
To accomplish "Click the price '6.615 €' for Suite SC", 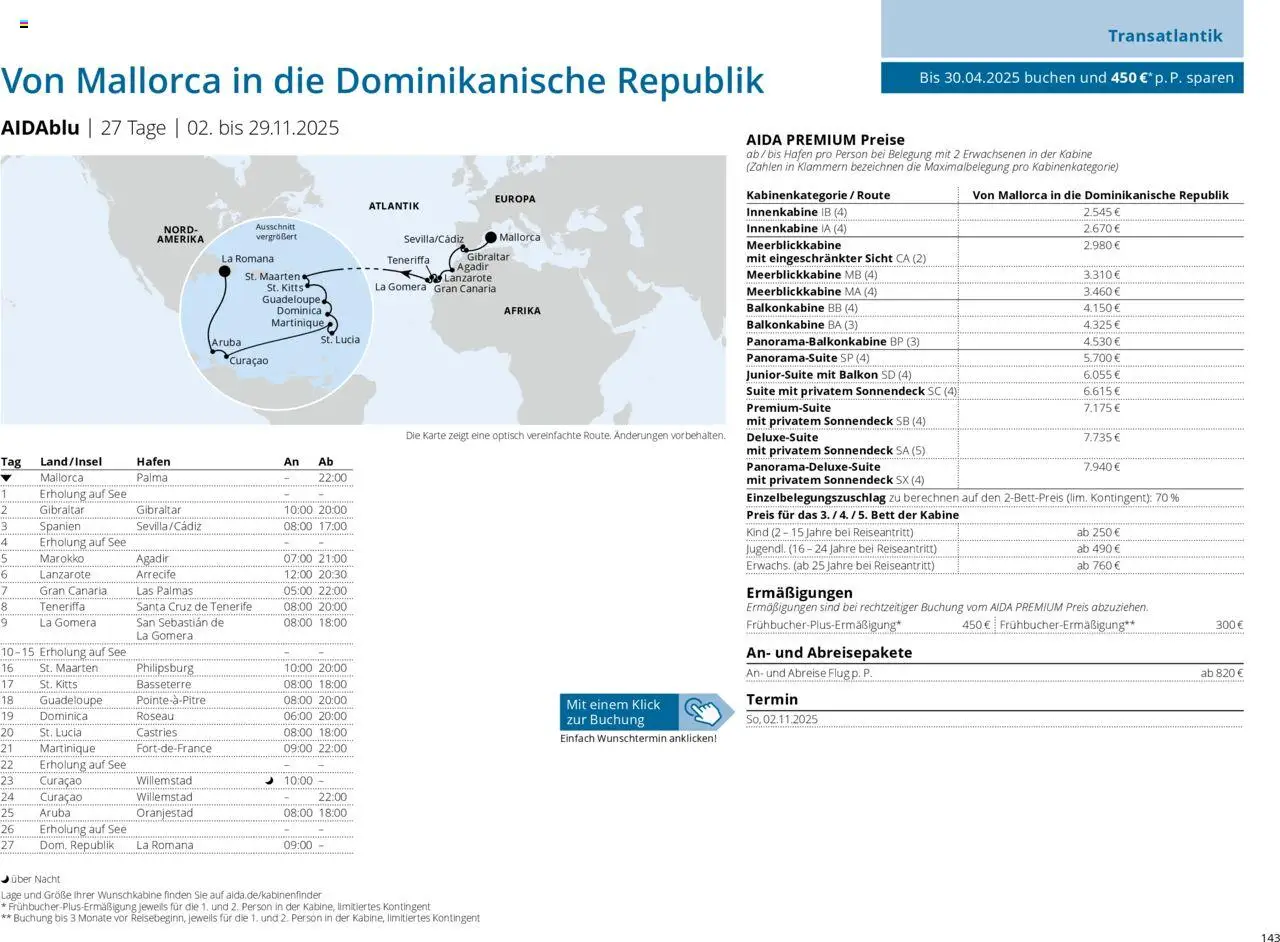I will click(1101, 391).
